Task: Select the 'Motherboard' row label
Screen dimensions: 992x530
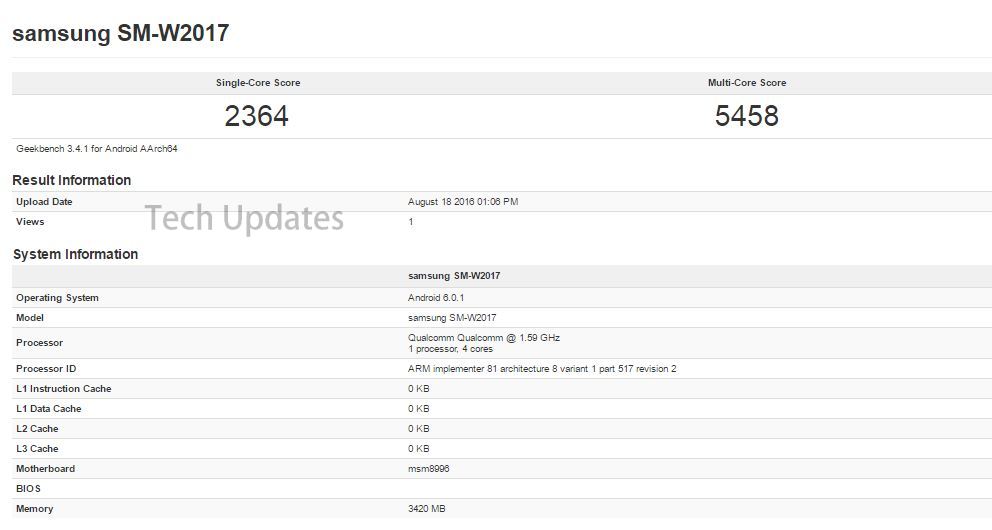Action: pos(46,469)
